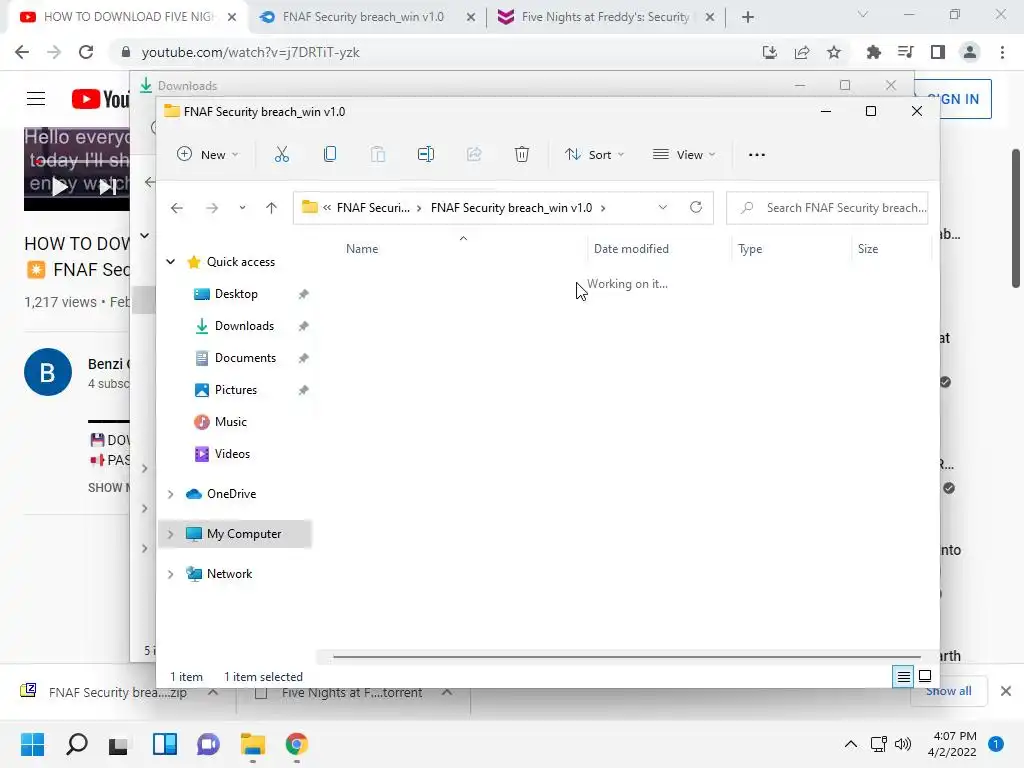Image resolution: width=1024 pixels, height=768 pixels.
Task: Click the Search FNAF Security breach box
Action: [827, 208]
